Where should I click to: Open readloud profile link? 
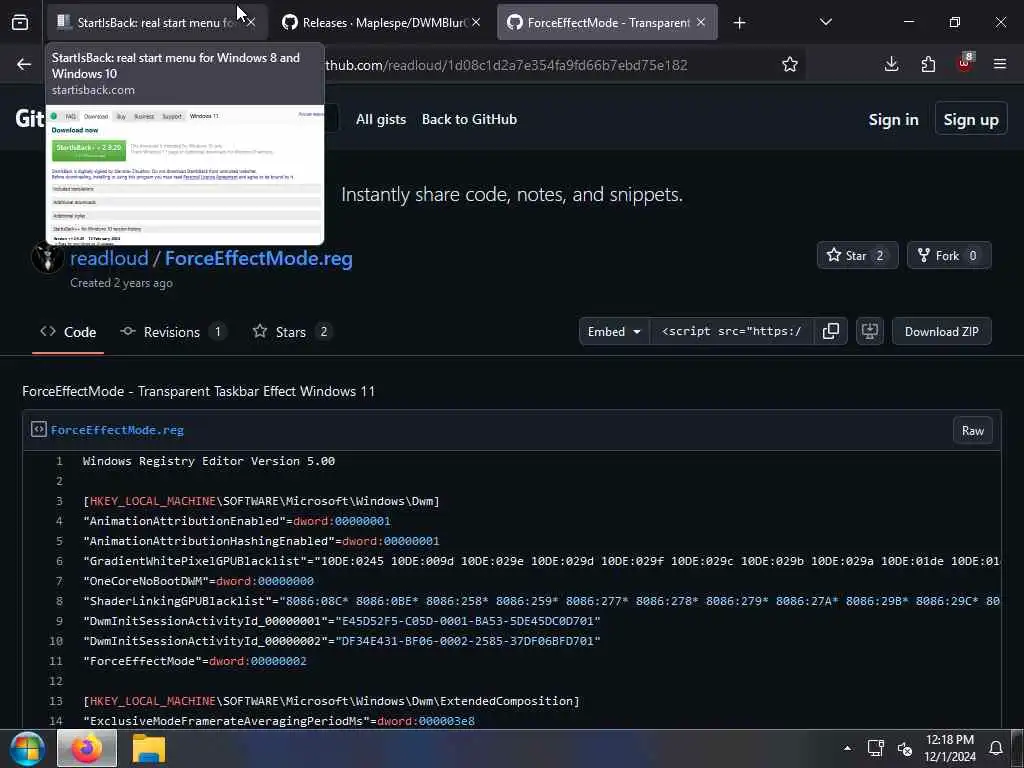tap(109, 259)
